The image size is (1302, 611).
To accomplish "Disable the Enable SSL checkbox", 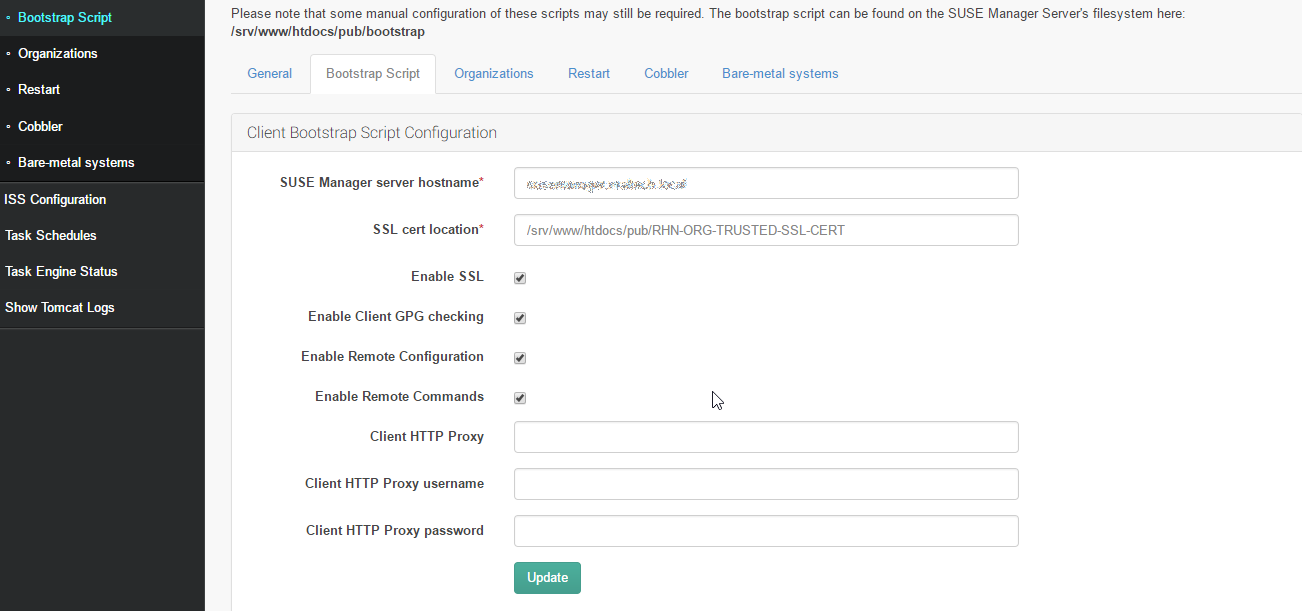I will [520, 278].
